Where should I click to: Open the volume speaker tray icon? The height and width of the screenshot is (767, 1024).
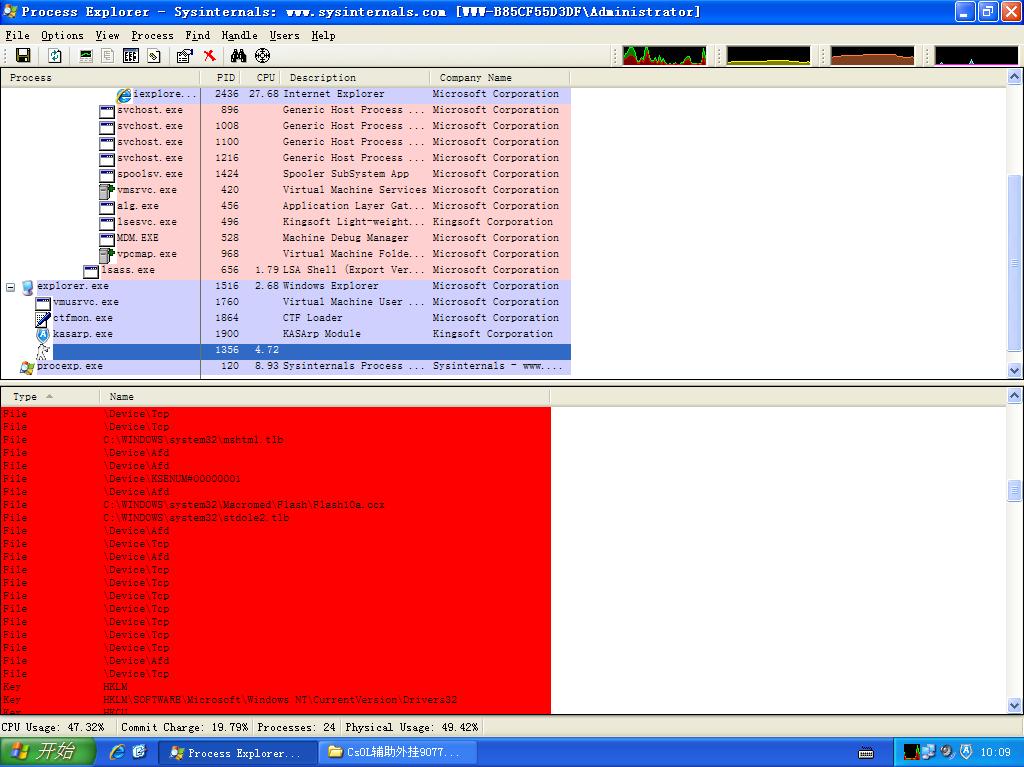pos(947,753)
